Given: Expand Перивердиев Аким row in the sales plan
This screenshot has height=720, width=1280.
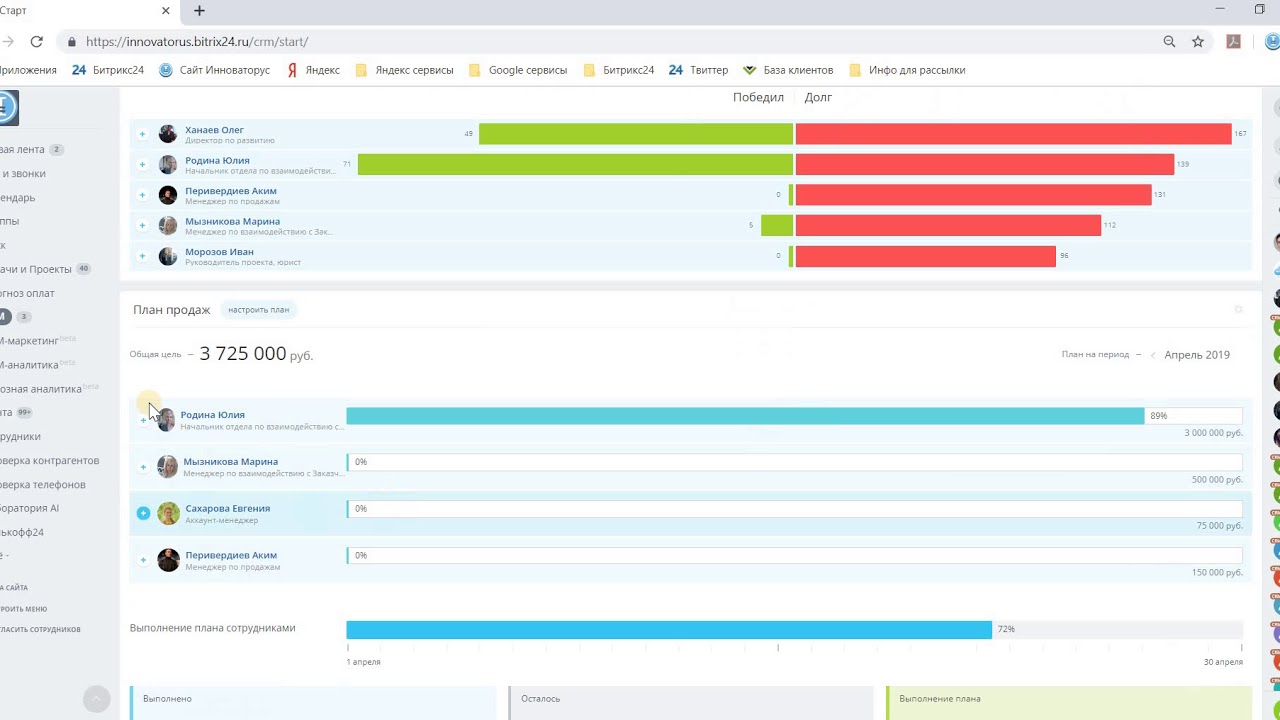Looking at the screenshot, I should [x=143, y=560].
